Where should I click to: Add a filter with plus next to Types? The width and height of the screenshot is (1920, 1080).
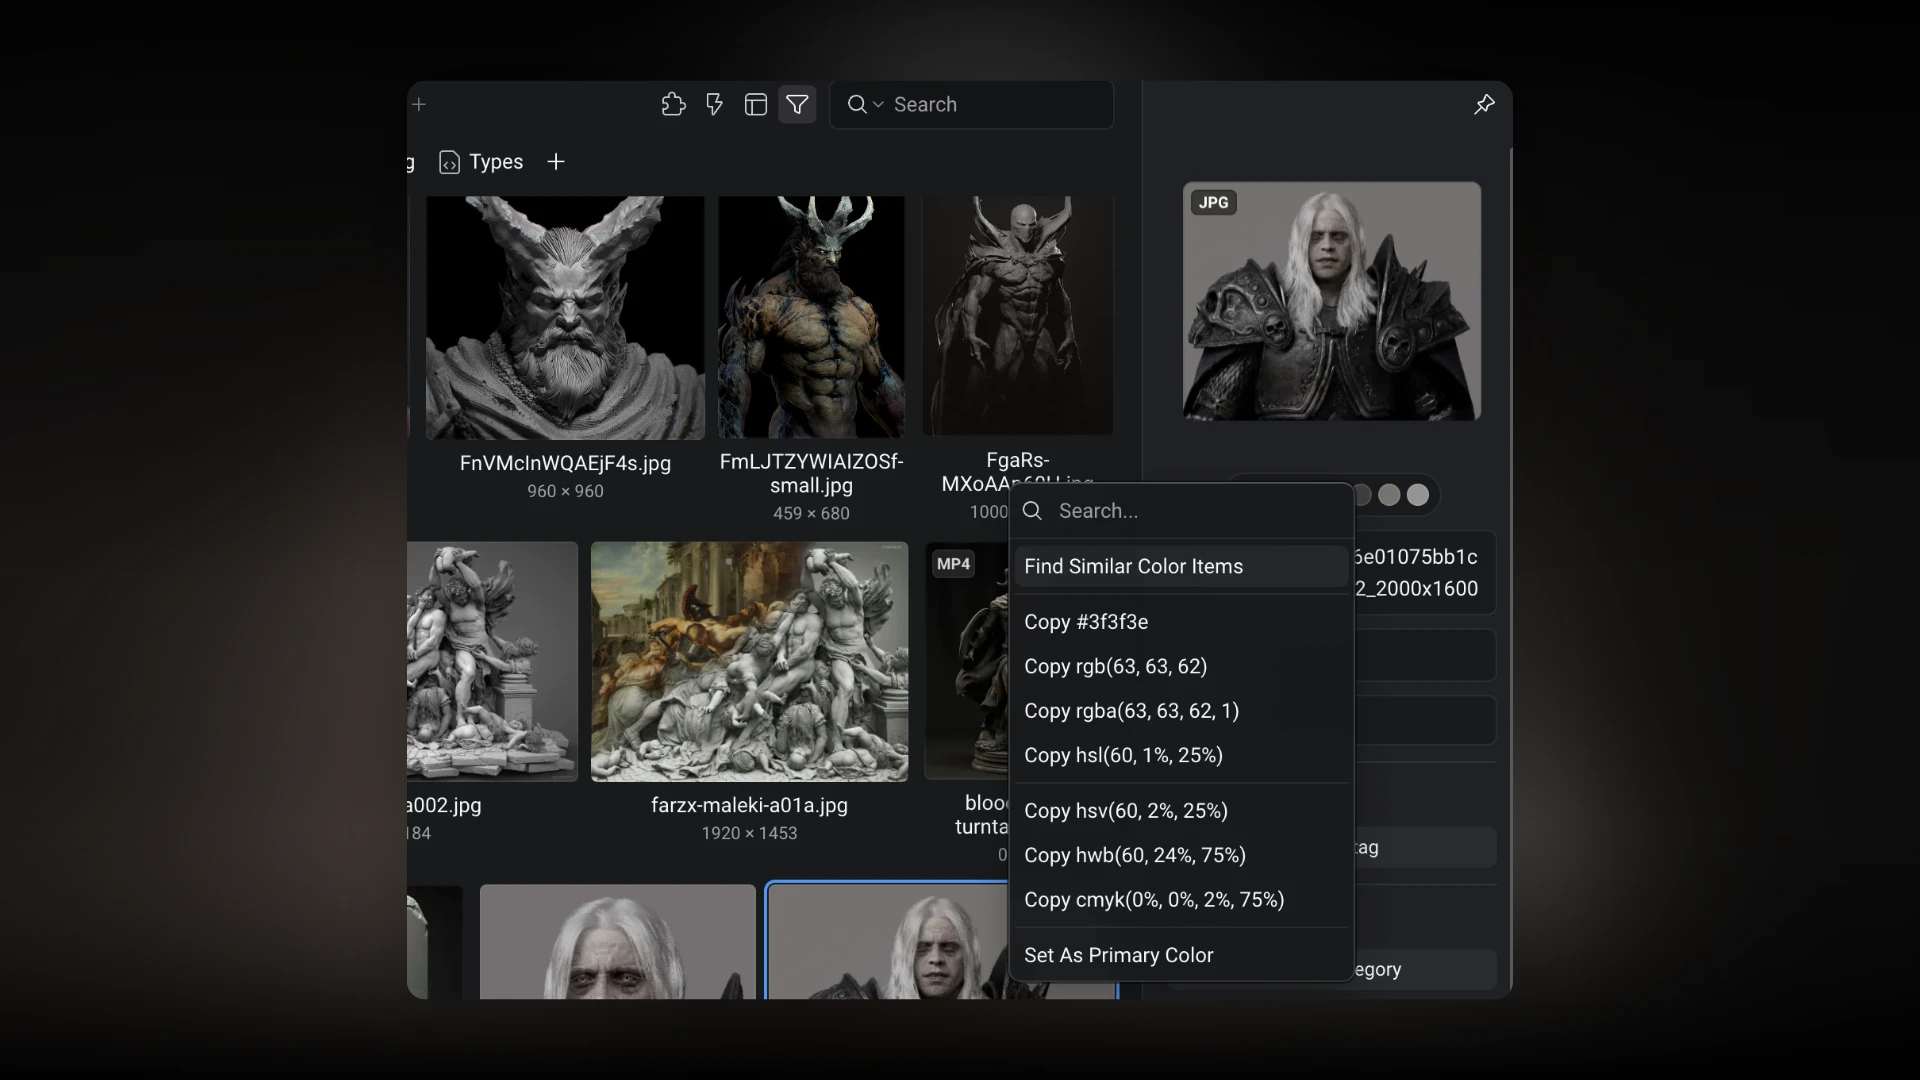tap(556, 162)
